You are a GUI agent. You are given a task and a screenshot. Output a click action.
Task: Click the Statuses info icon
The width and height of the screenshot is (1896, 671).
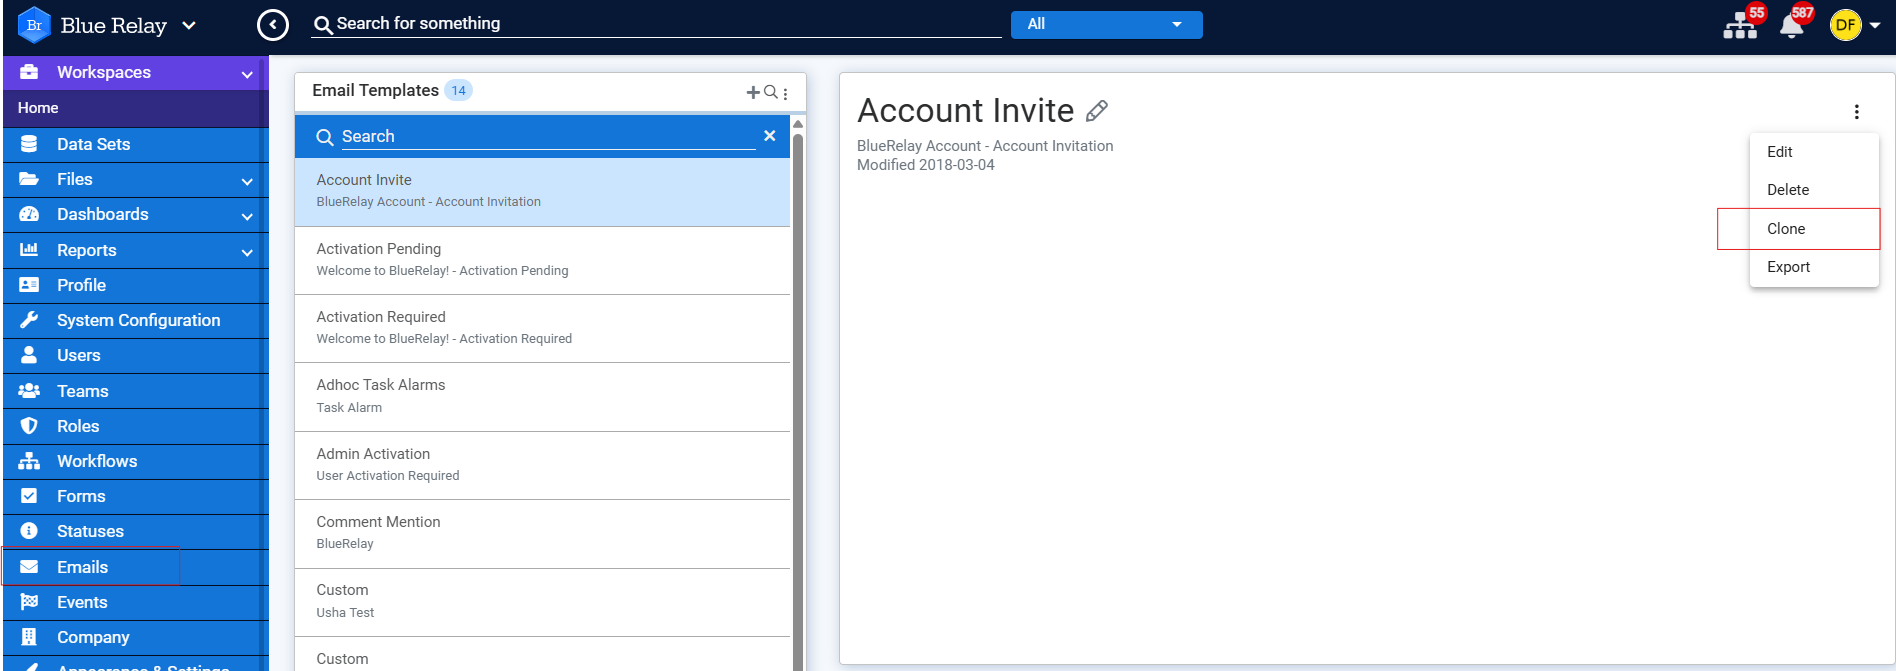click(29, 531)
